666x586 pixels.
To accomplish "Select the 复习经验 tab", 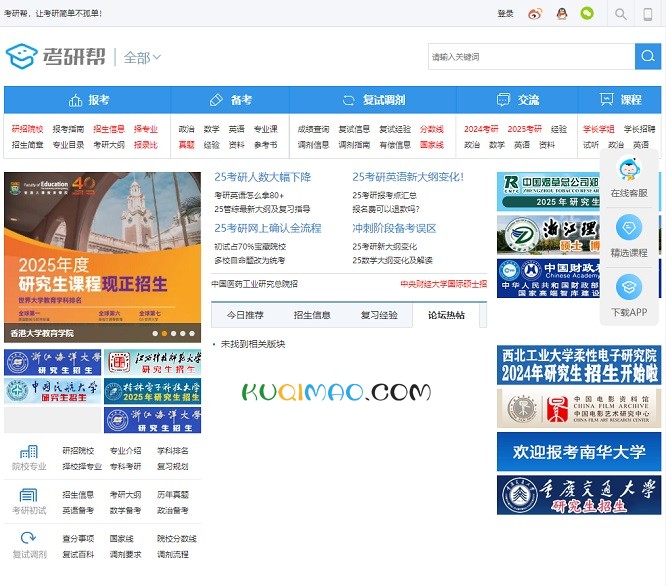I will point(379,315).
